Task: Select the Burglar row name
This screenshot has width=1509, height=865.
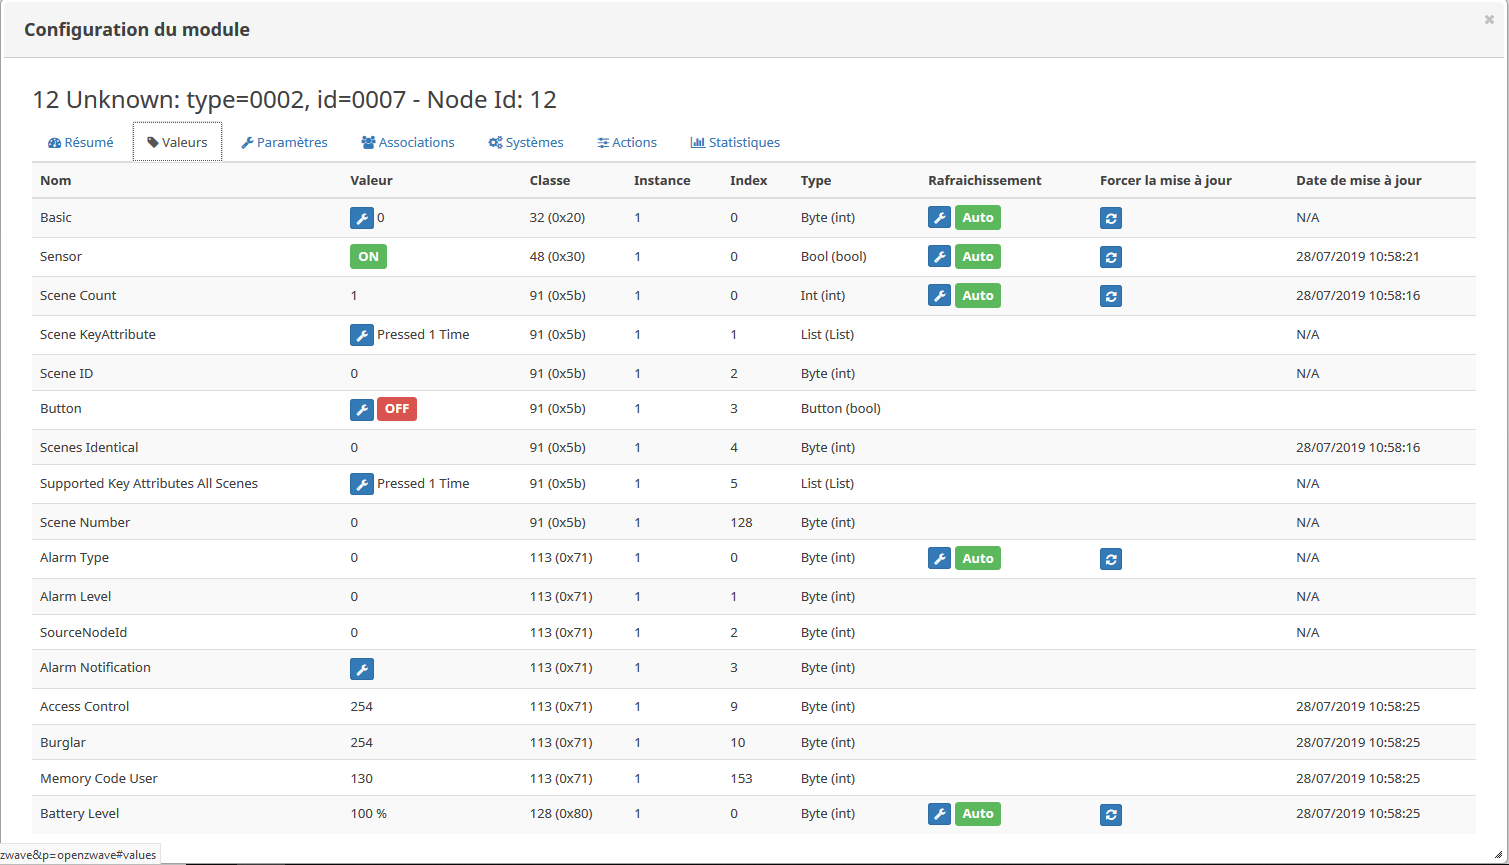Action: click(63, 743)
